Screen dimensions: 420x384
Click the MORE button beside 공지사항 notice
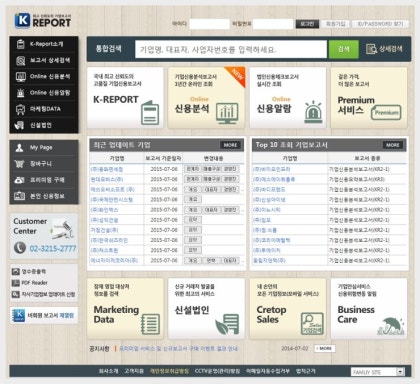click(325, 349)
